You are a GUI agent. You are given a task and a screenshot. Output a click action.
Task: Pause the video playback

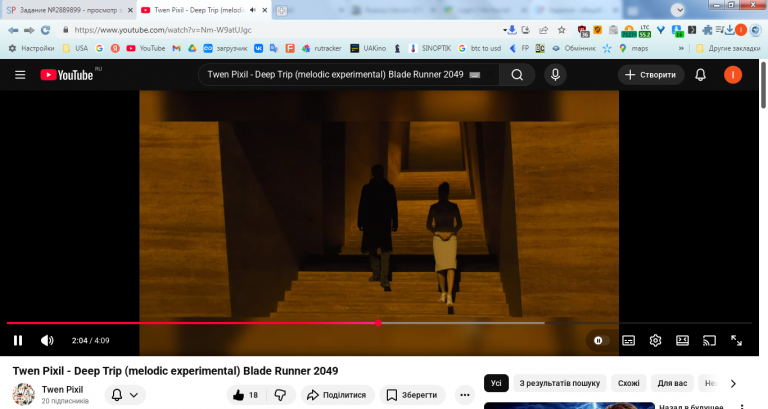click(x=18, y=340)
